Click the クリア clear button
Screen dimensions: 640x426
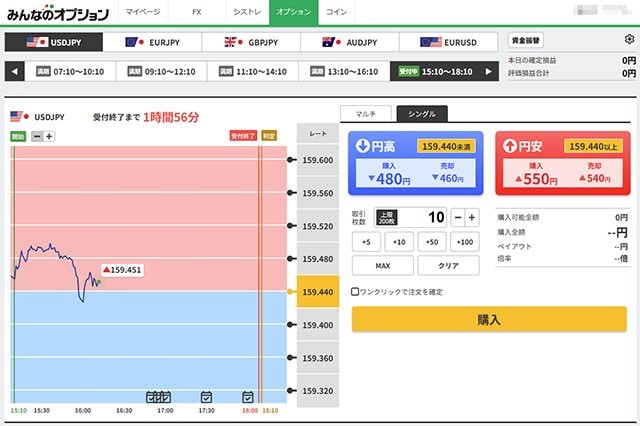coord(449,266)
